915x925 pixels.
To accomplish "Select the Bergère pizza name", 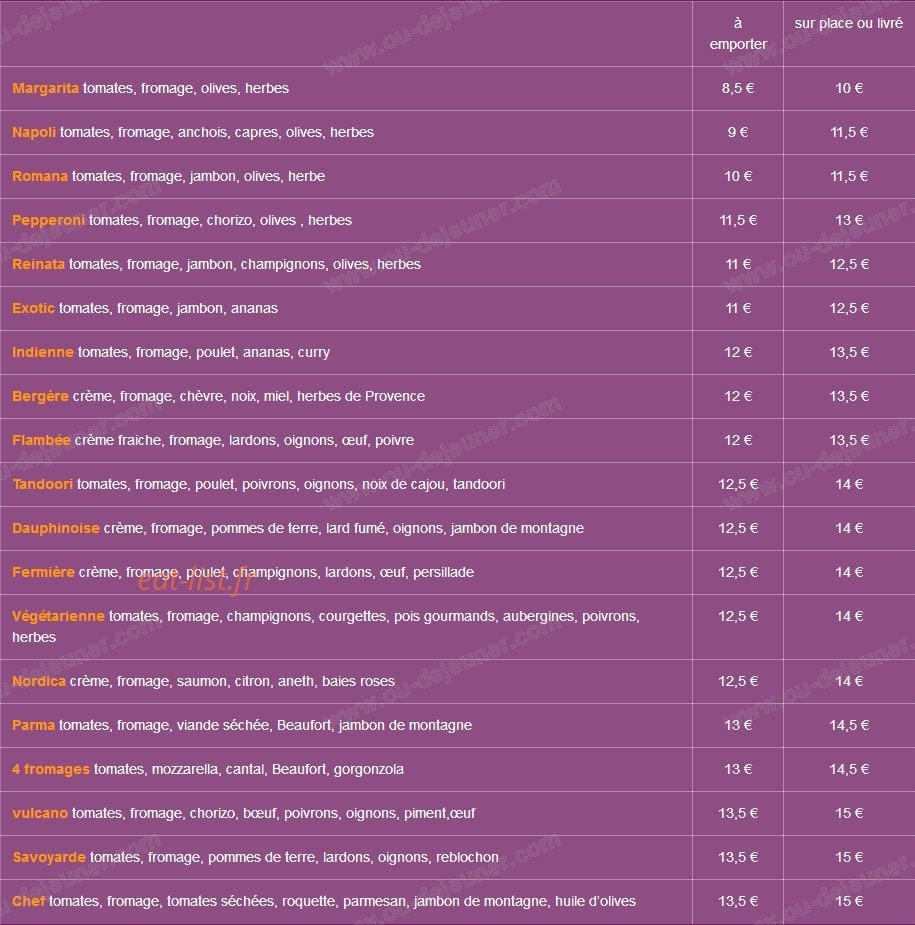I will [x=40, y=396].
